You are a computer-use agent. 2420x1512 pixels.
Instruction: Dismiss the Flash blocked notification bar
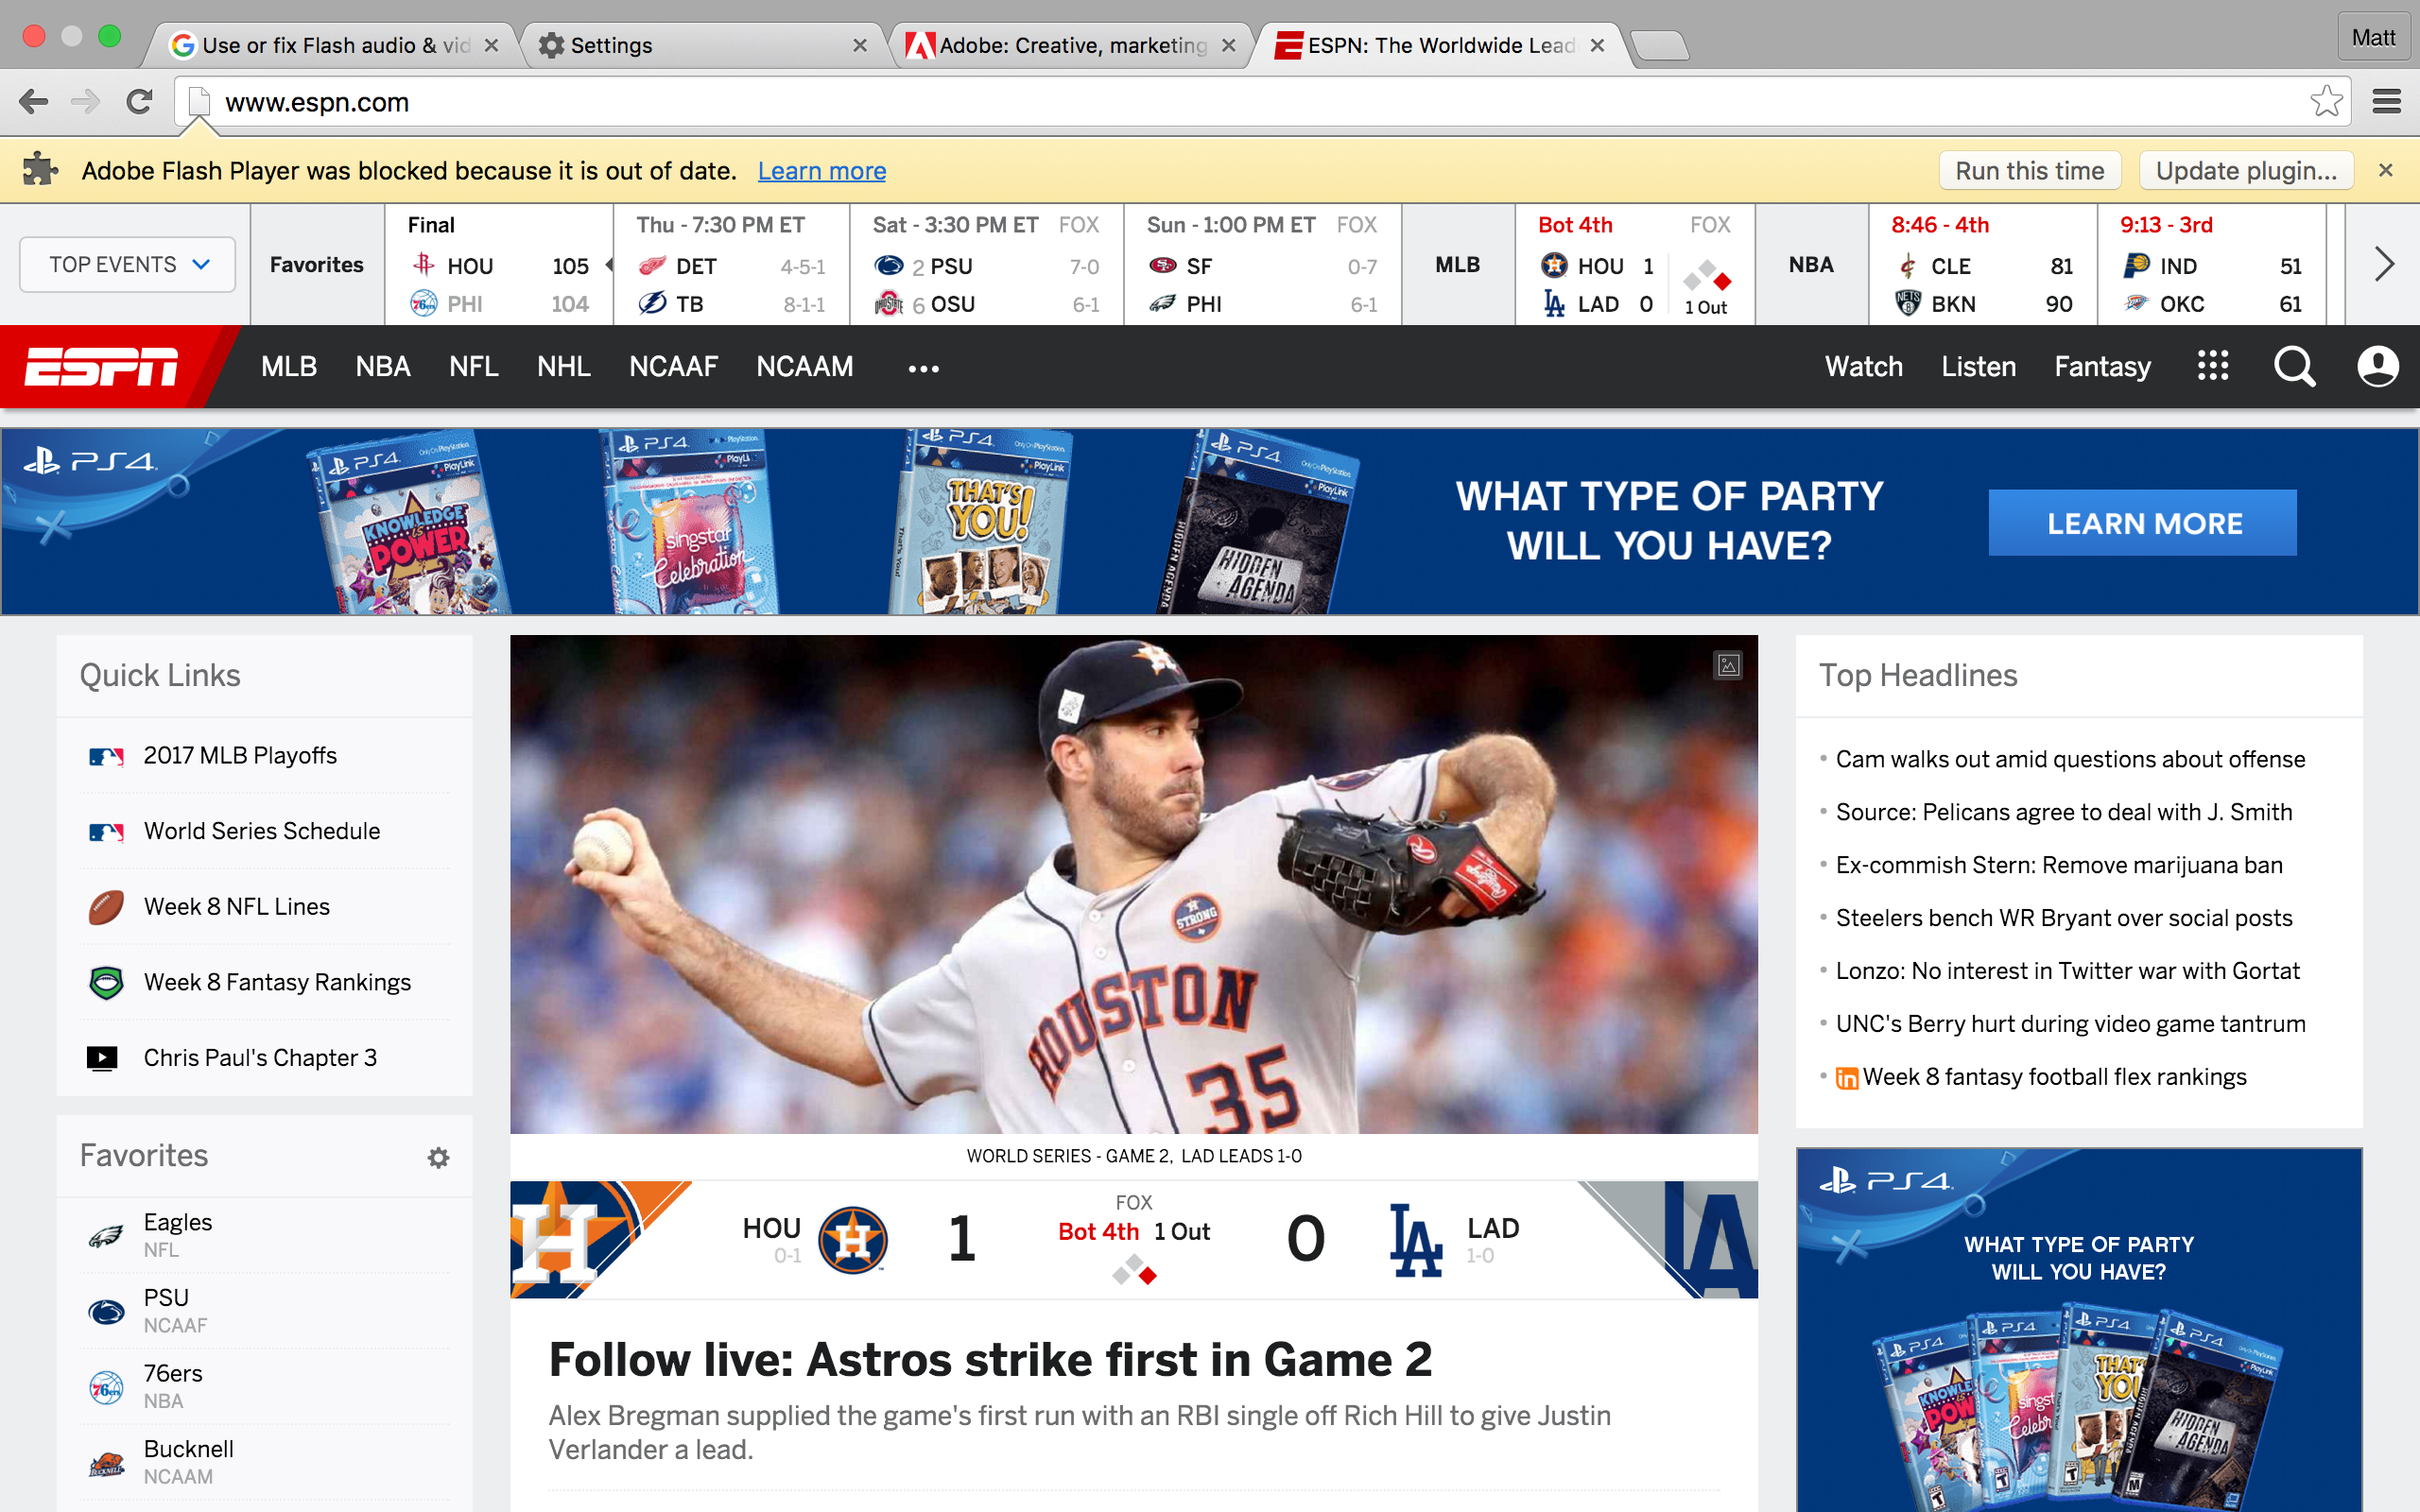pyautogui.click(x=2386, y=170)
